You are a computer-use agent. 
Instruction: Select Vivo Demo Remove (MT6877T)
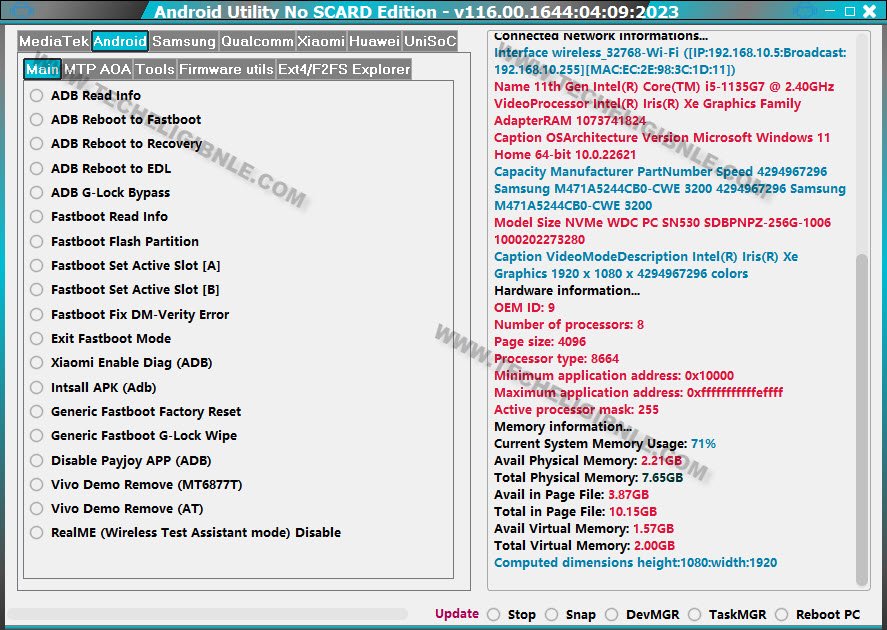pyautogui.click(x=37, y=485)
